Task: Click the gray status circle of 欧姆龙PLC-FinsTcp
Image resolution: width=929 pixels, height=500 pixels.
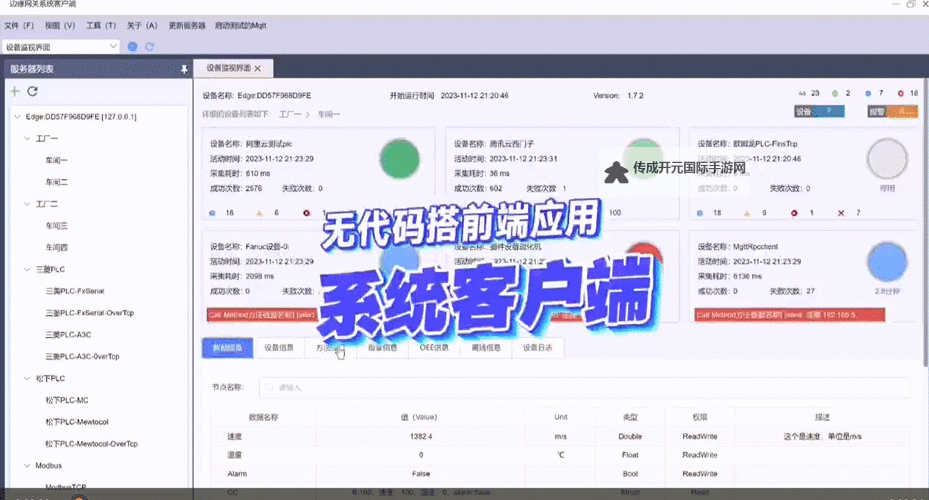Action: coord(887,159)
